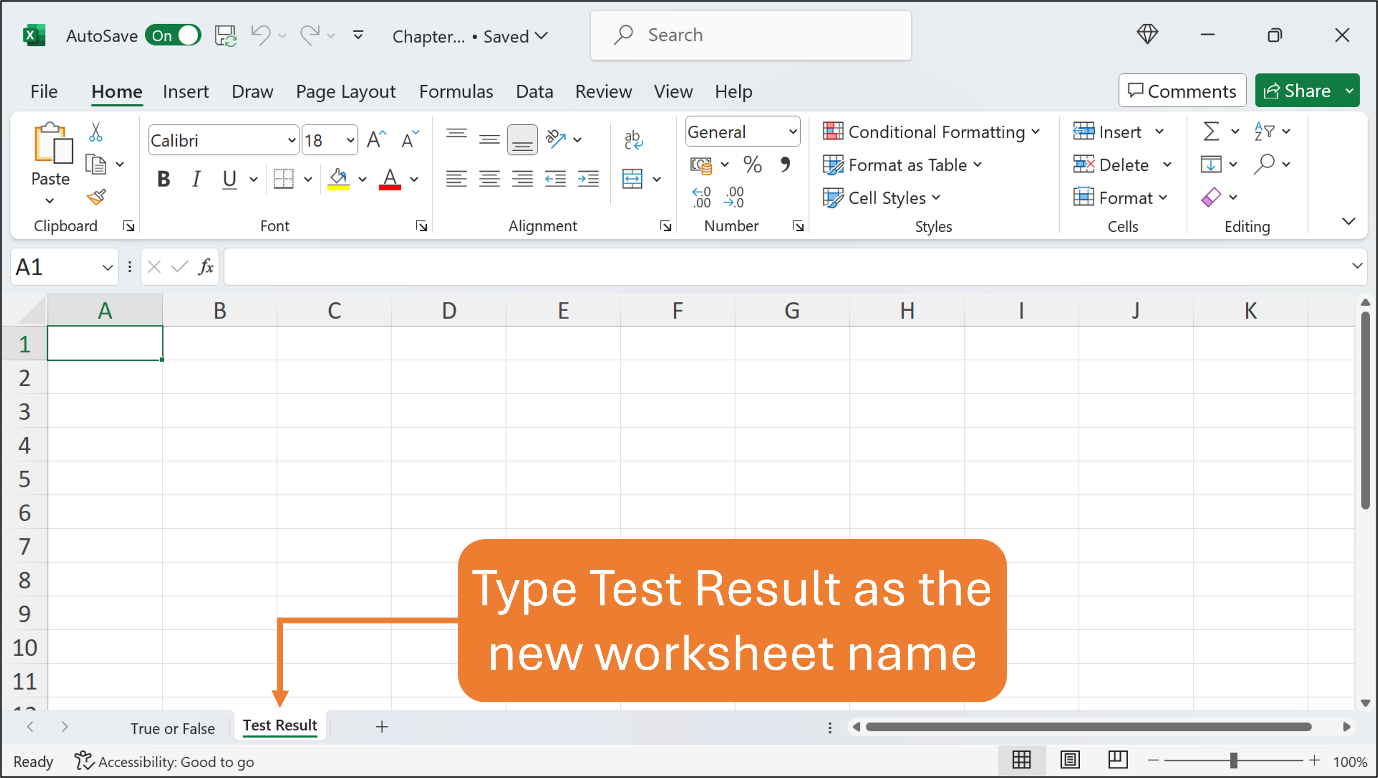This screenshot has height=778, width=1378.
Task: Align text right
Action: tap(522, 179)
